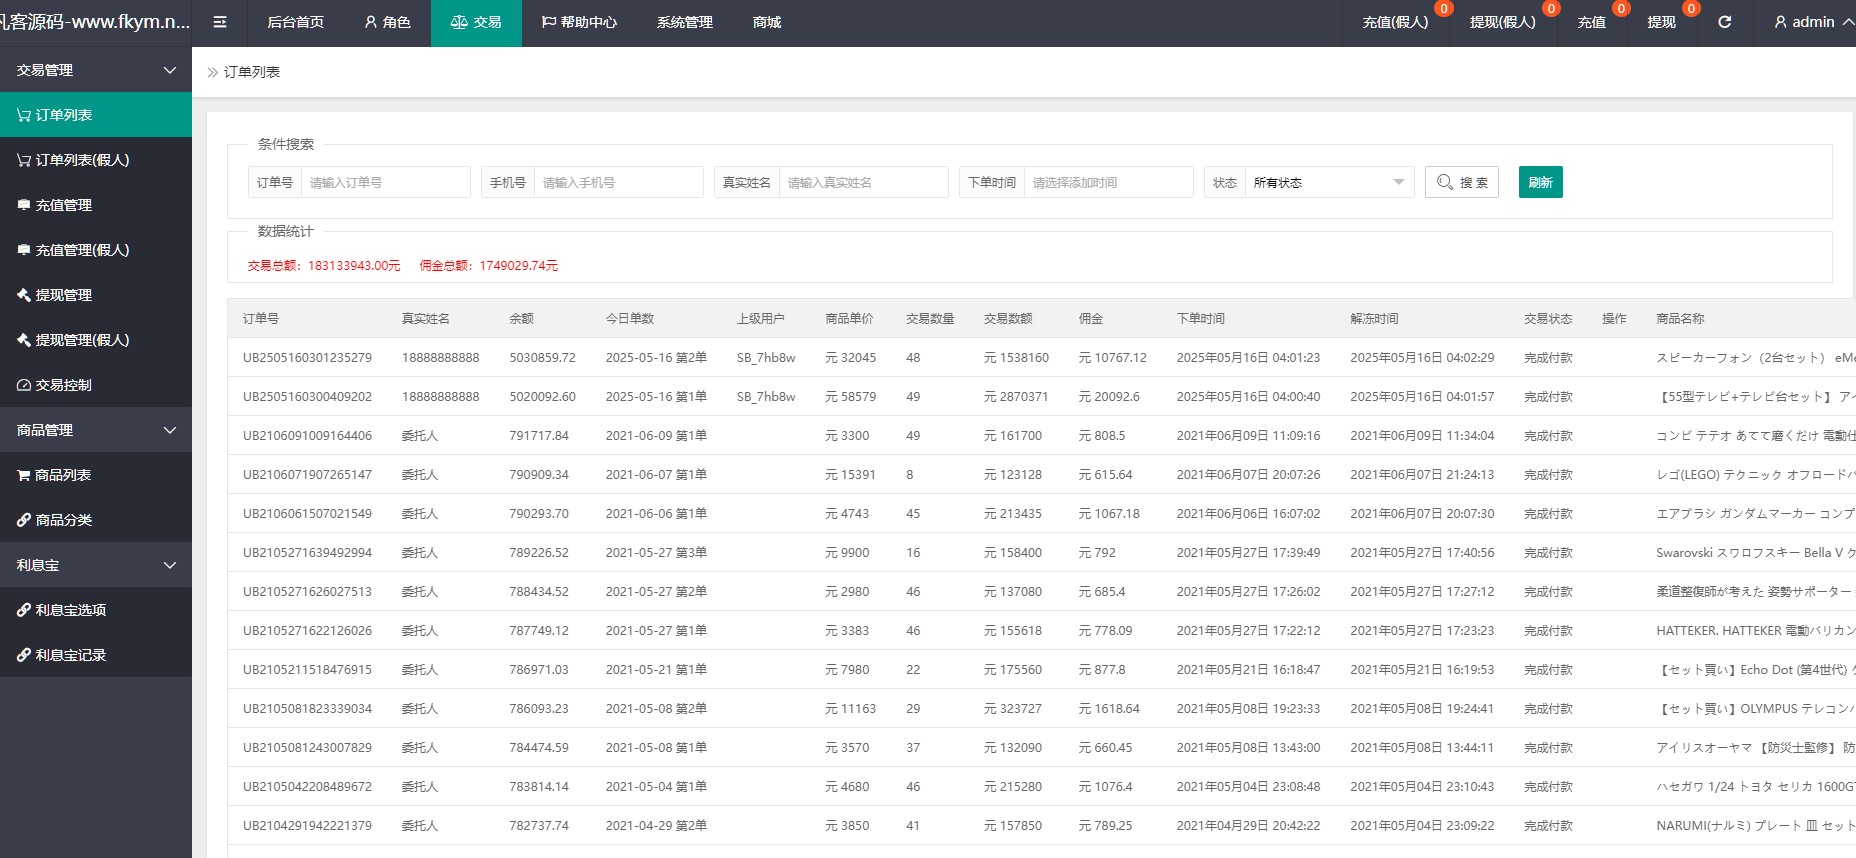
Task: Open 交易控制 in the sidebar
Action: 64,385
